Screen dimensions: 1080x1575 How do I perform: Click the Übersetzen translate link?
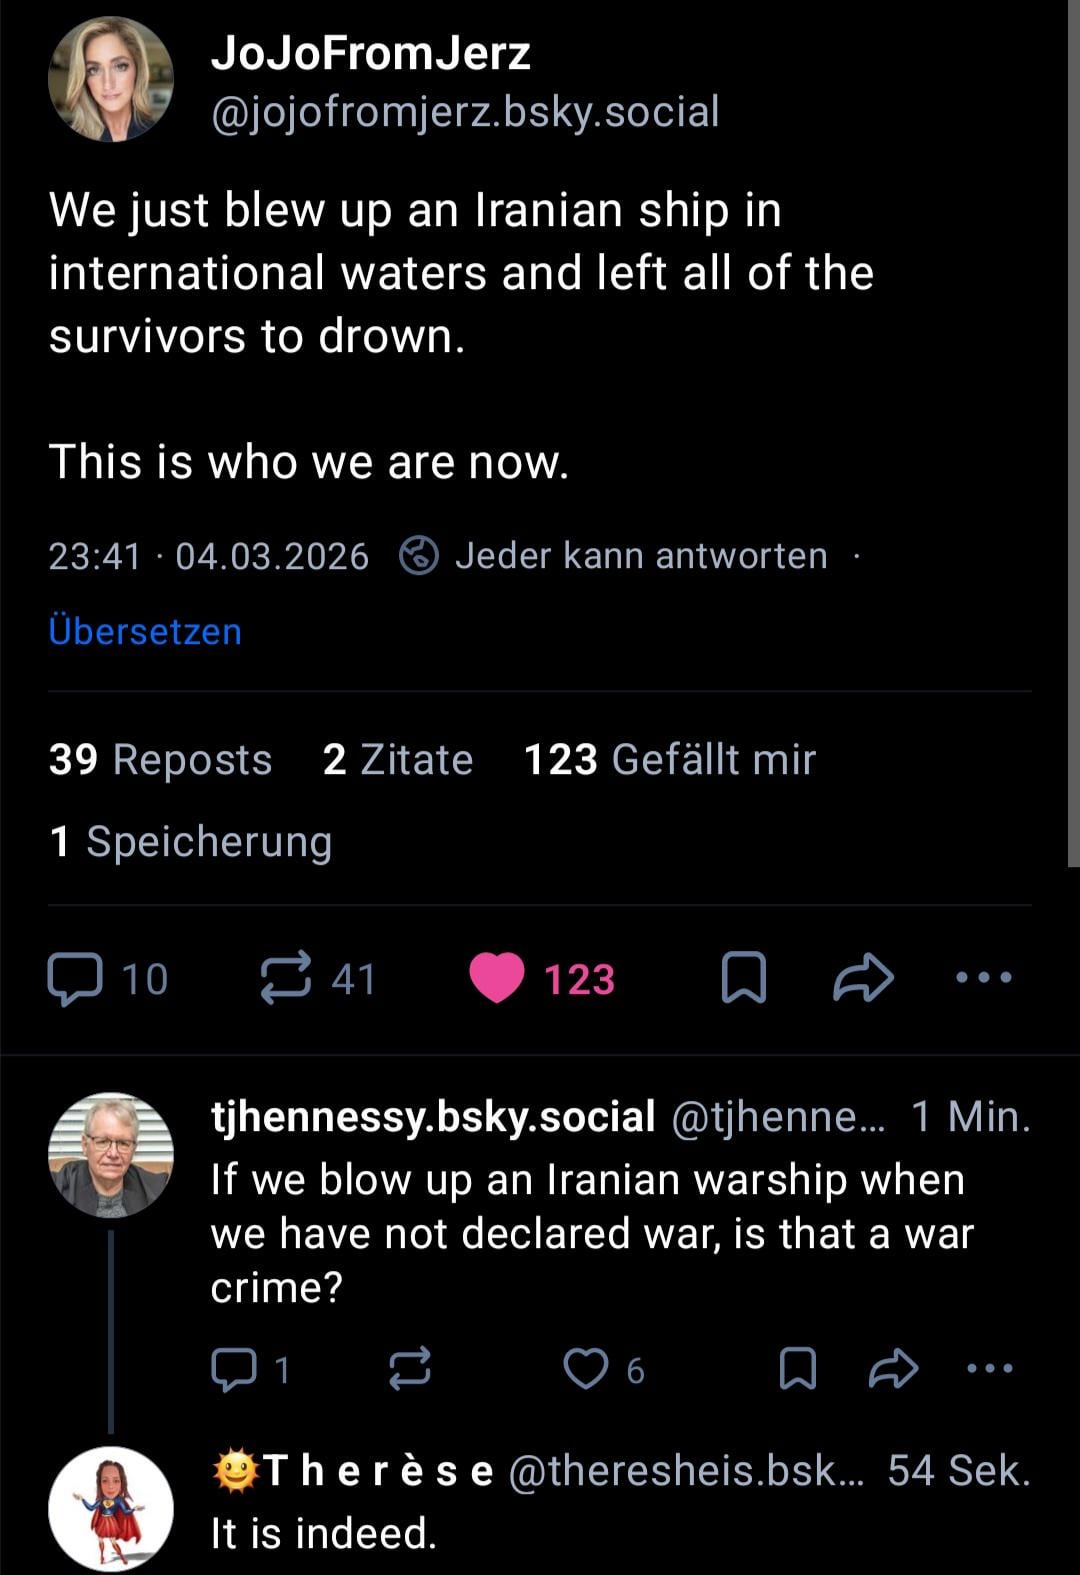(145, 632)
